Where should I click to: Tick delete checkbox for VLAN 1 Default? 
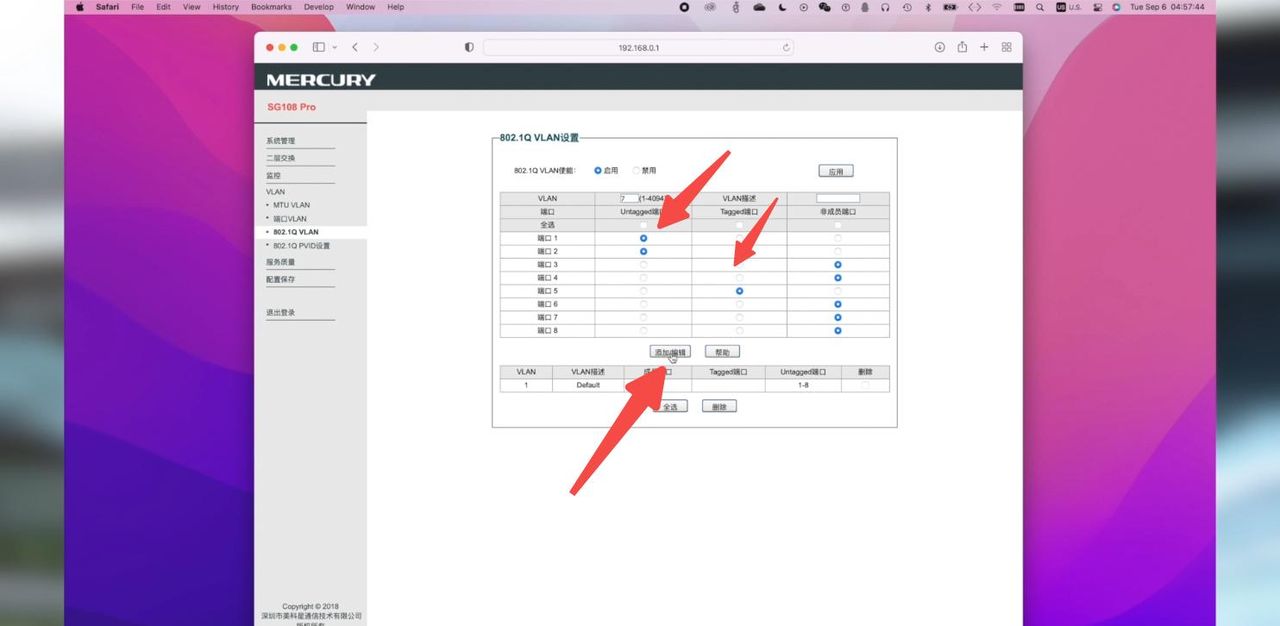click(864, 385)
